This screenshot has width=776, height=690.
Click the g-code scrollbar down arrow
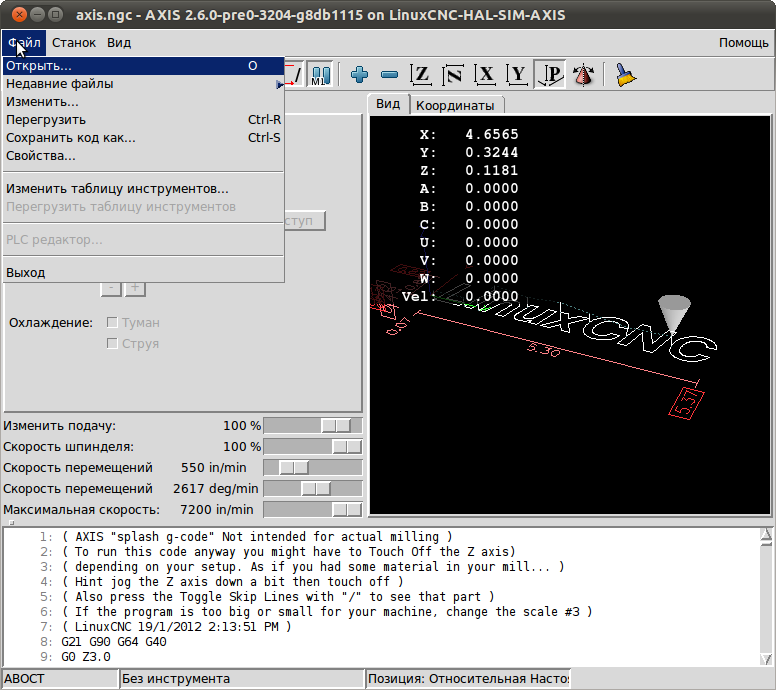(766, 659)
